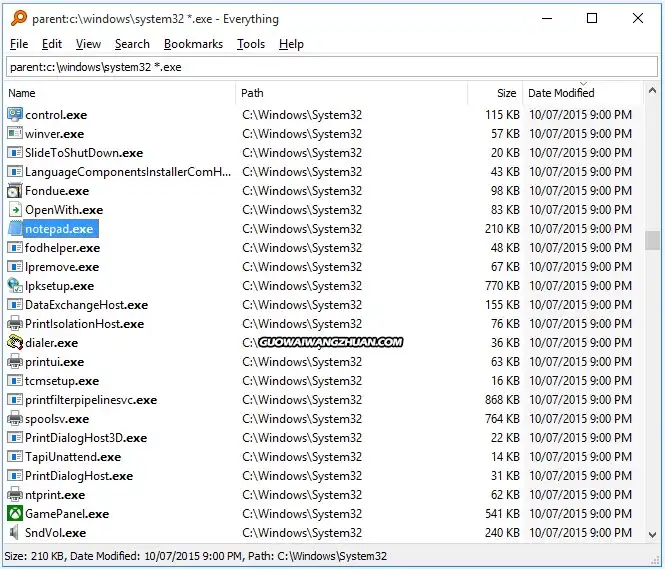
Task: Click the winver.exe file icon
Action: tap(15, 134)
